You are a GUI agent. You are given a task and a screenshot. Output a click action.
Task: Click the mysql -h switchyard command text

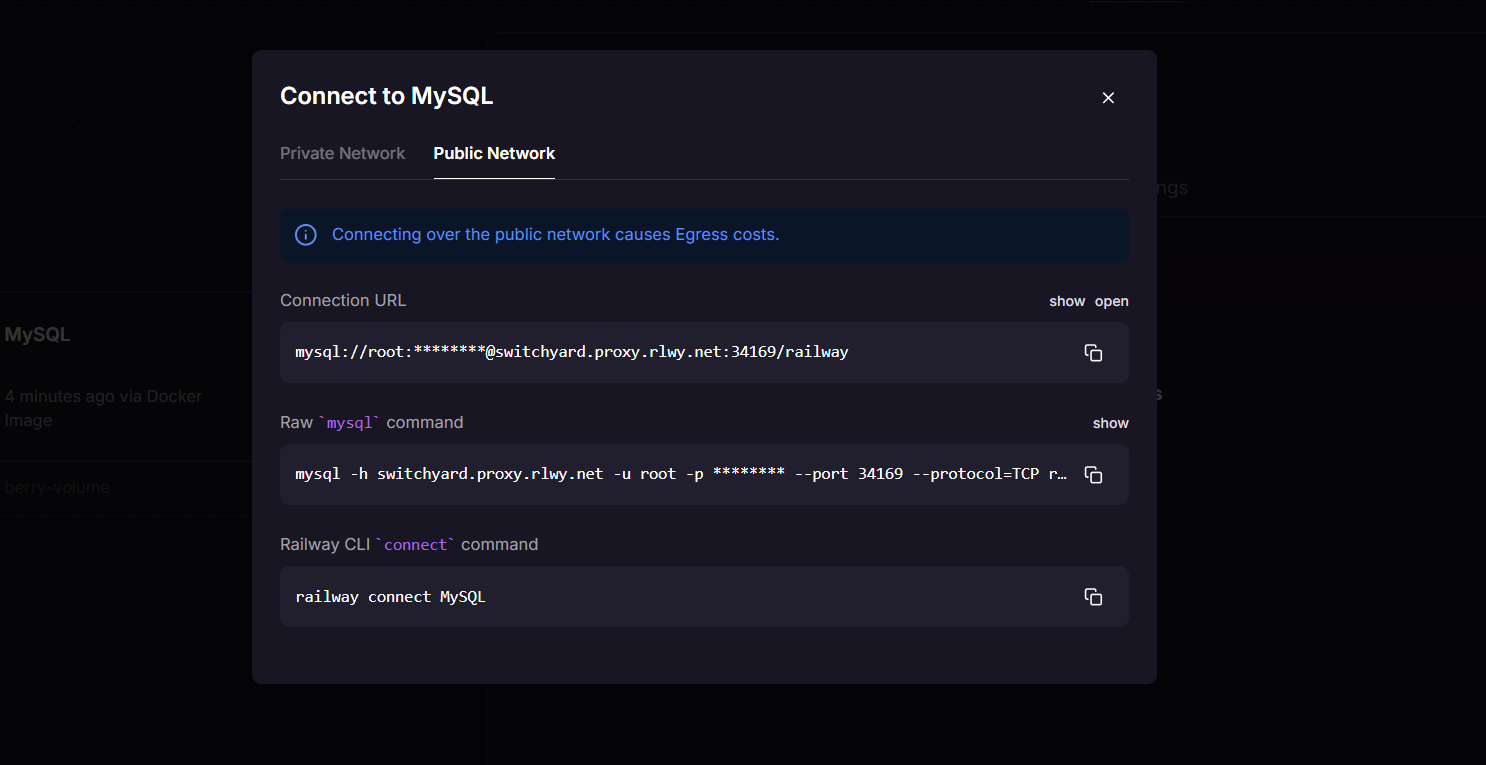pos(681,474)
